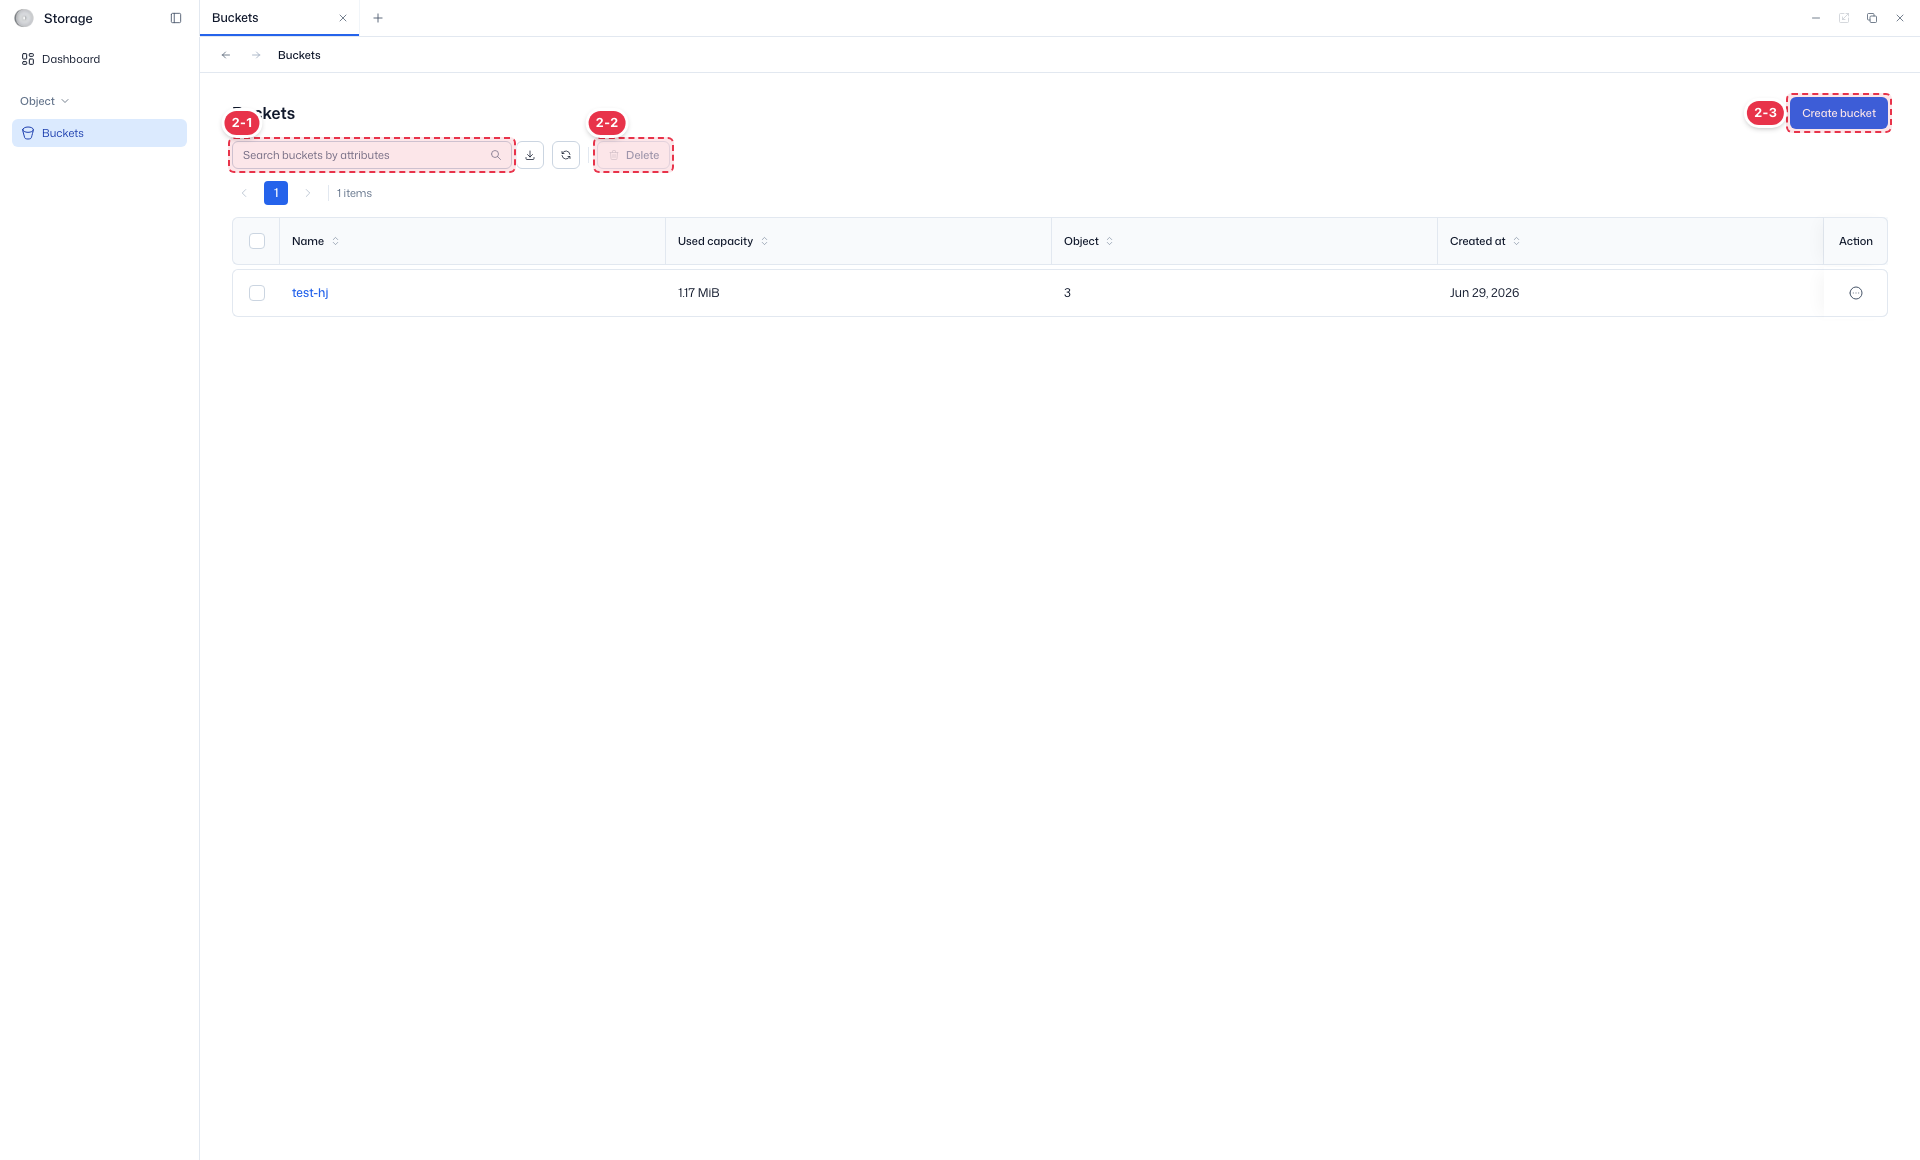
Task: Click Create bucket button
Action: tap(1838, 113)
